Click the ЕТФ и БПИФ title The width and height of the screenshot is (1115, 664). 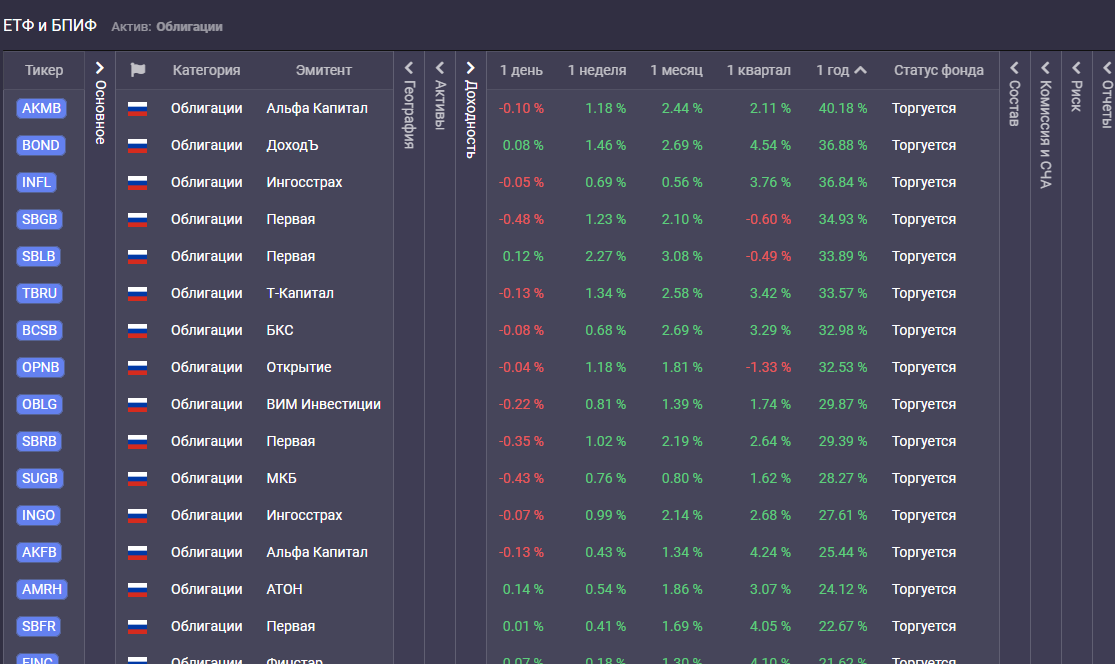pyautogui.click(x=50, y=26)
